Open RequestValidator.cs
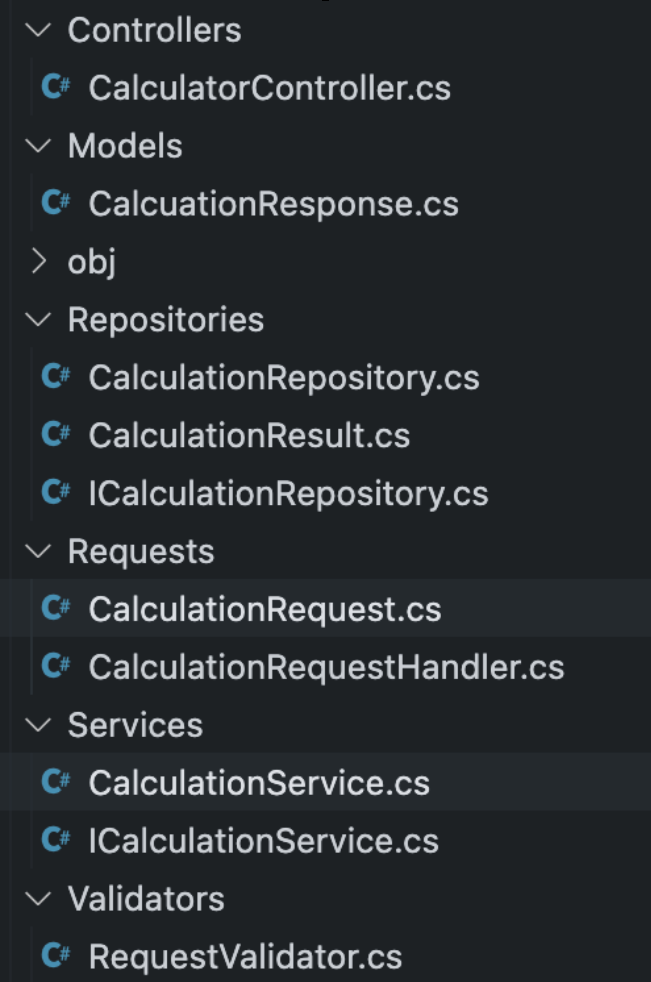 click(x=244, y=956)
